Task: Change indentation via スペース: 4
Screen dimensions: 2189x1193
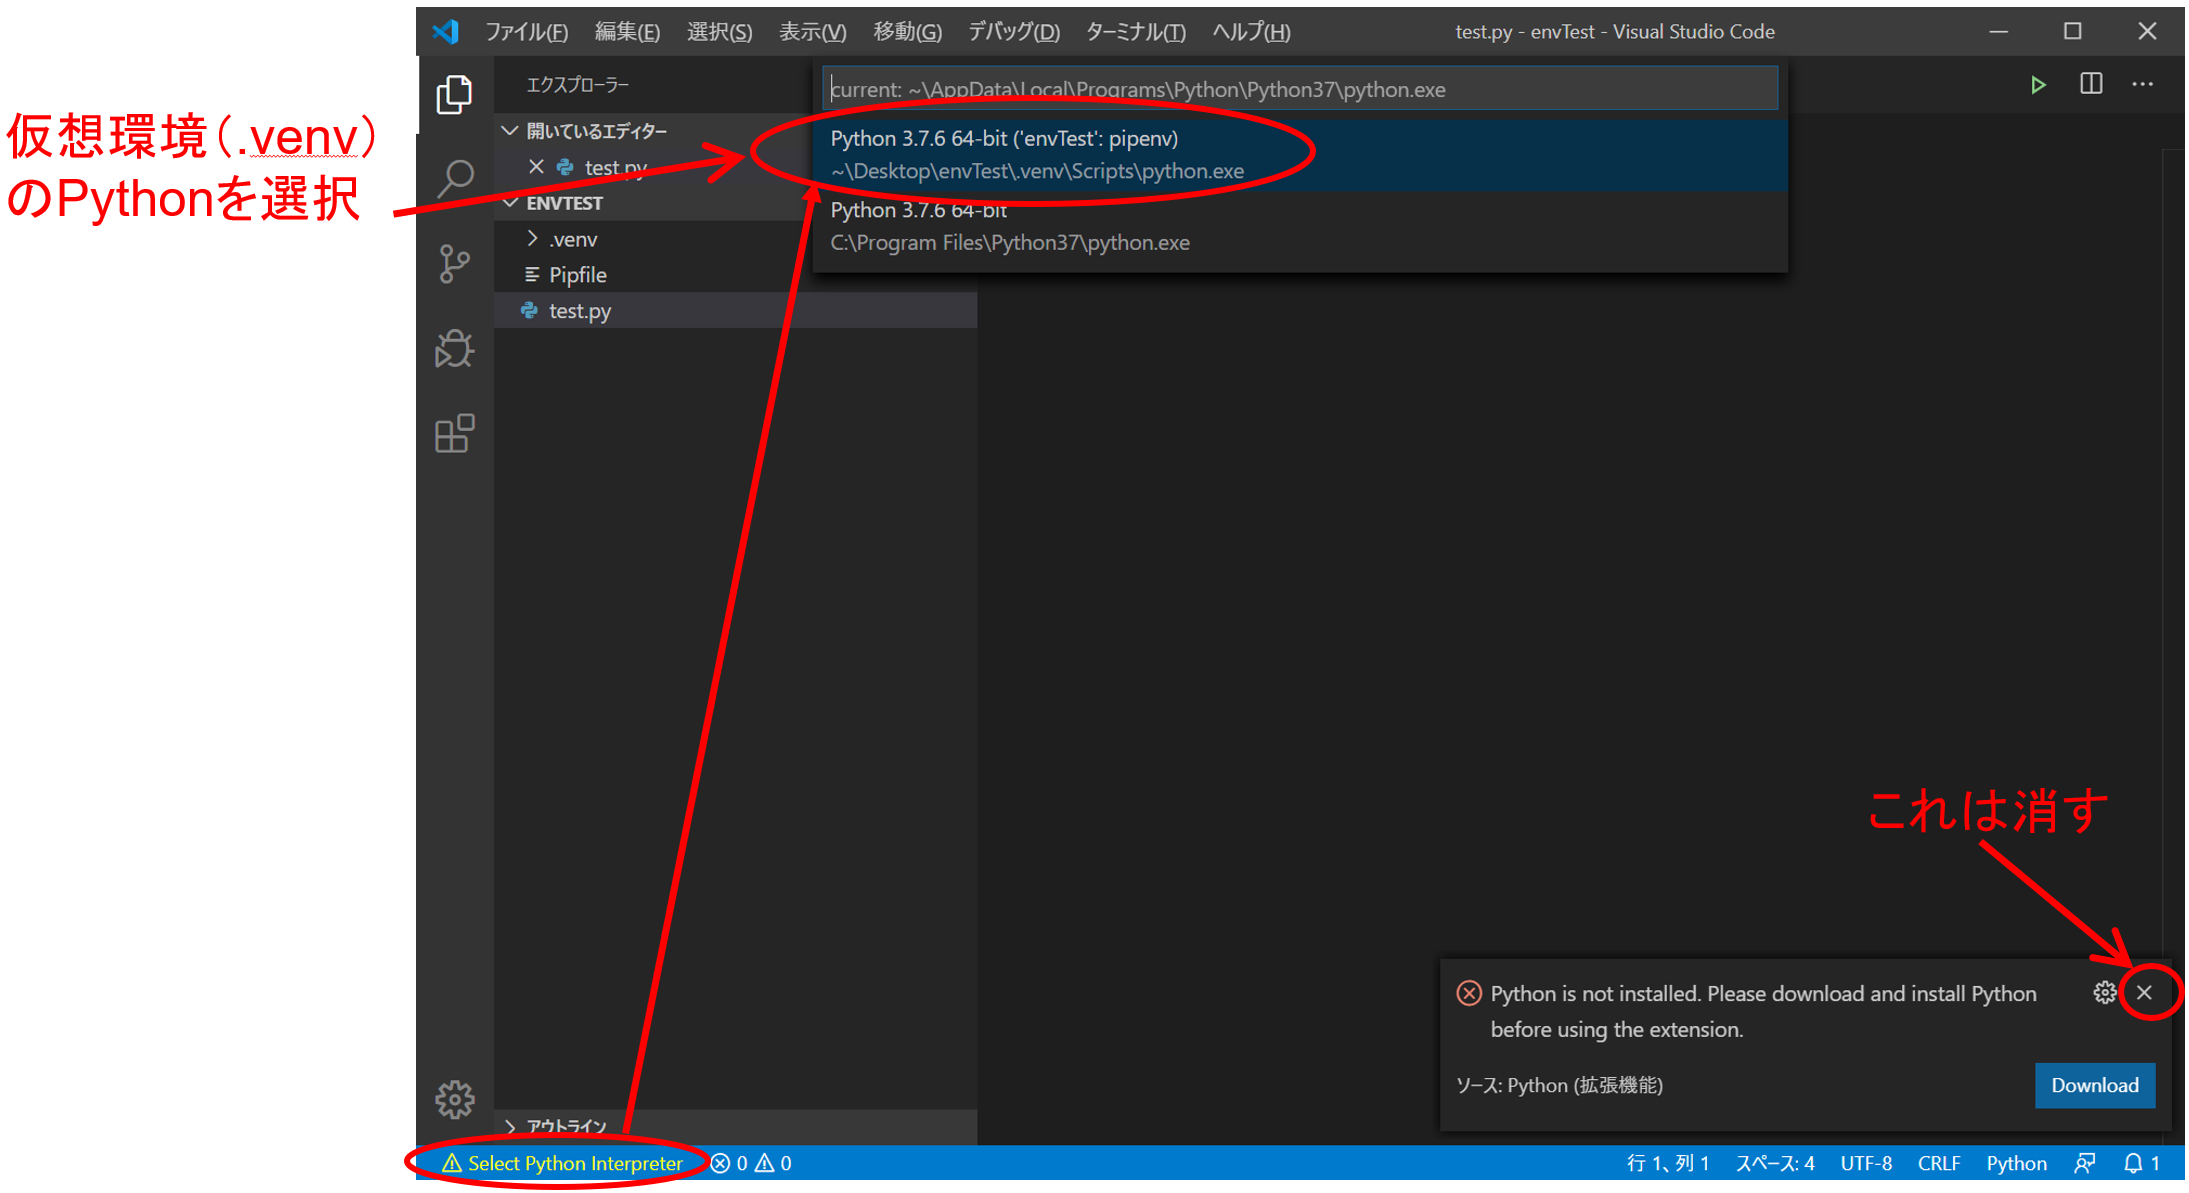Action: (1774, 1163)
